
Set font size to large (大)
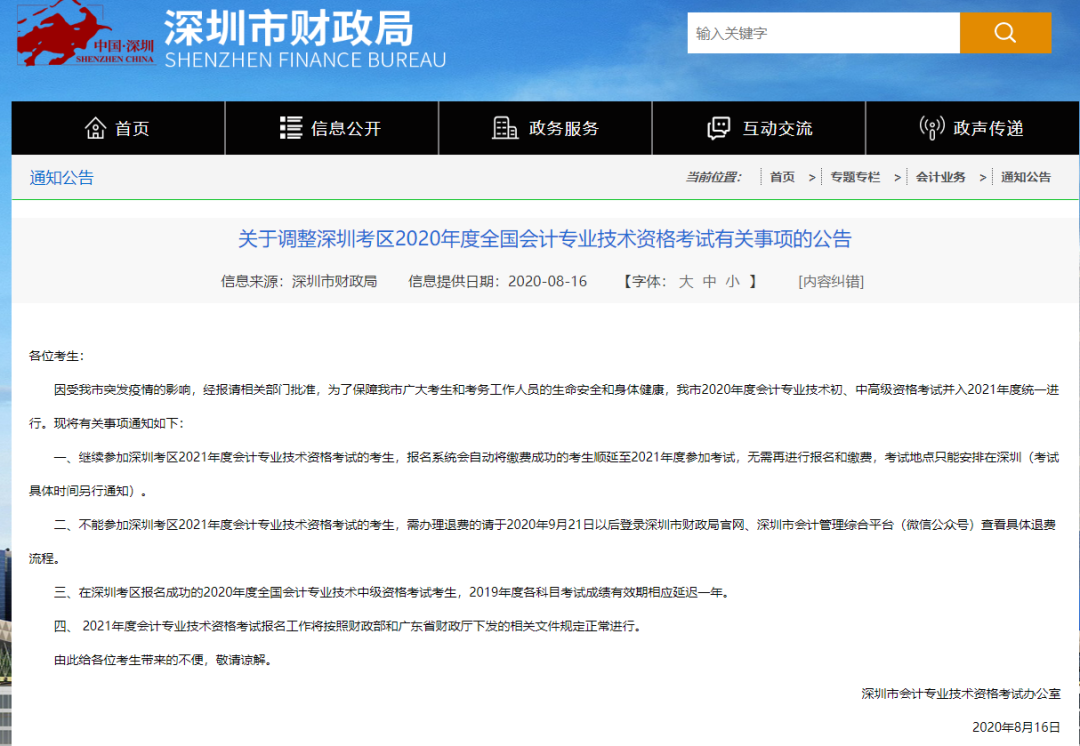686,281
